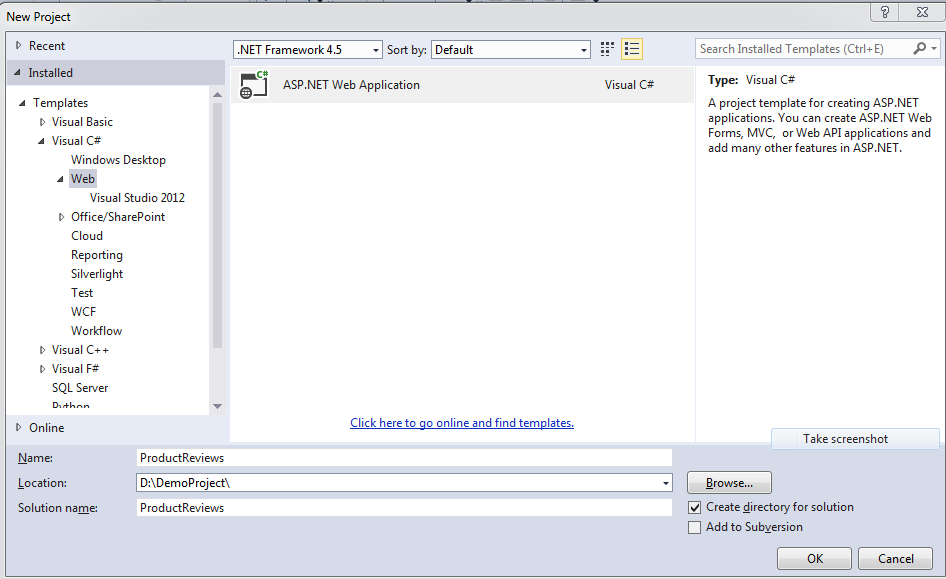Collapse the Templates tree node
Image resolution: width=946 pixels, height=579 pixels.
coord(22,103)
